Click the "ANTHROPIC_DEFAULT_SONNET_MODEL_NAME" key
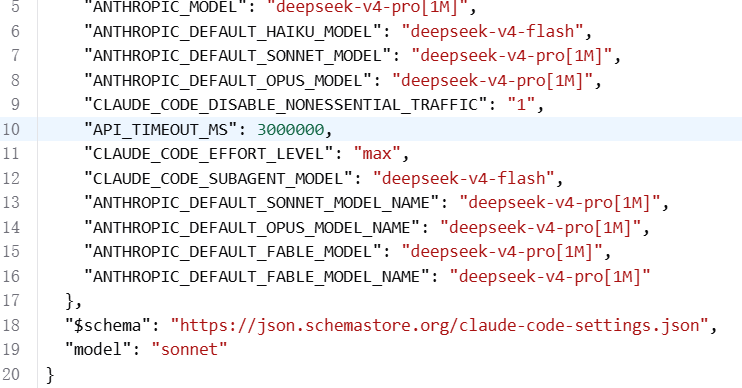Image resolution: width=742 pixels, height=388 pixels. (262, 203)
